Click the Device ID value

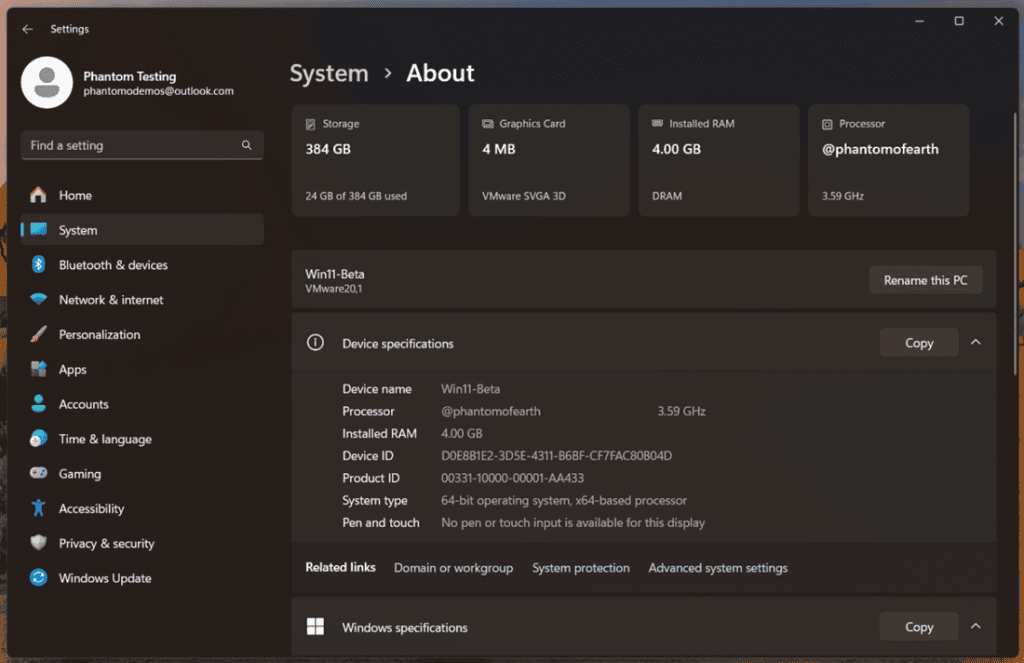(556, 455)
